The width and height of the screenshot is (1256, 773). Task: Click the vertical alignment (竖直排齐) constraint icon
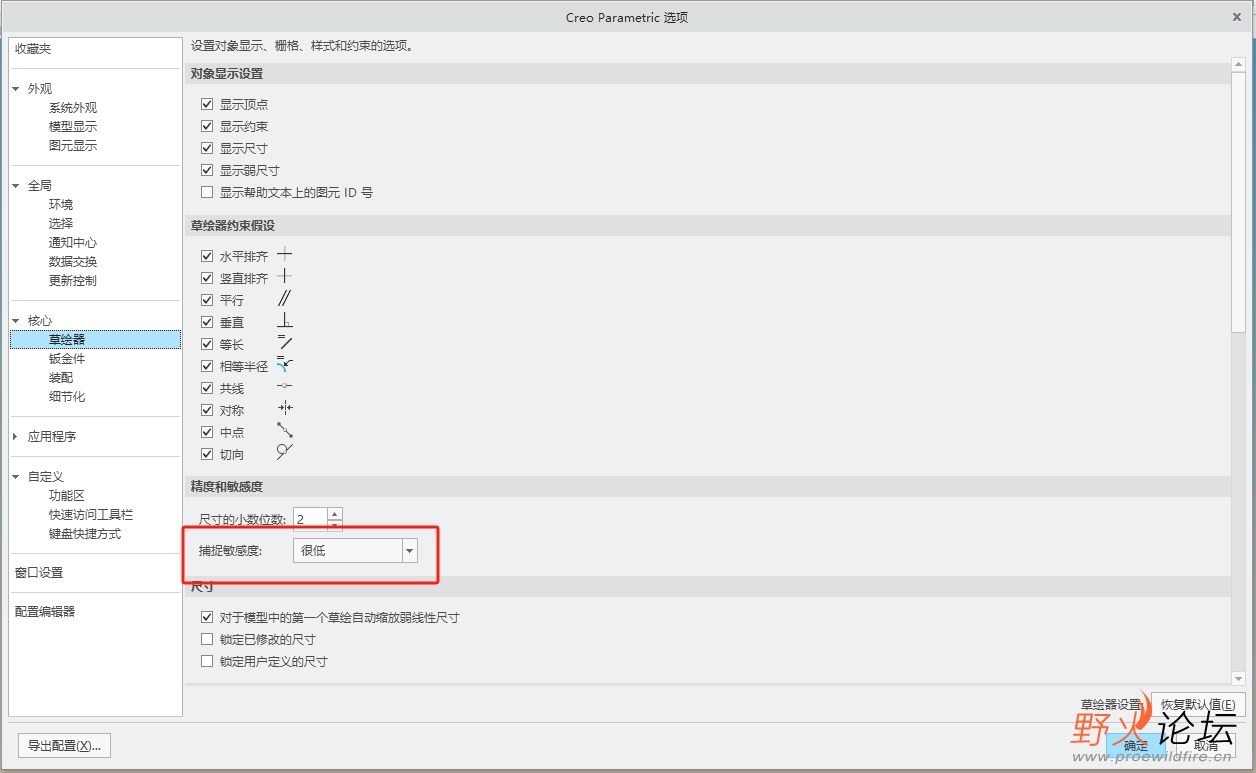[285, 277]
